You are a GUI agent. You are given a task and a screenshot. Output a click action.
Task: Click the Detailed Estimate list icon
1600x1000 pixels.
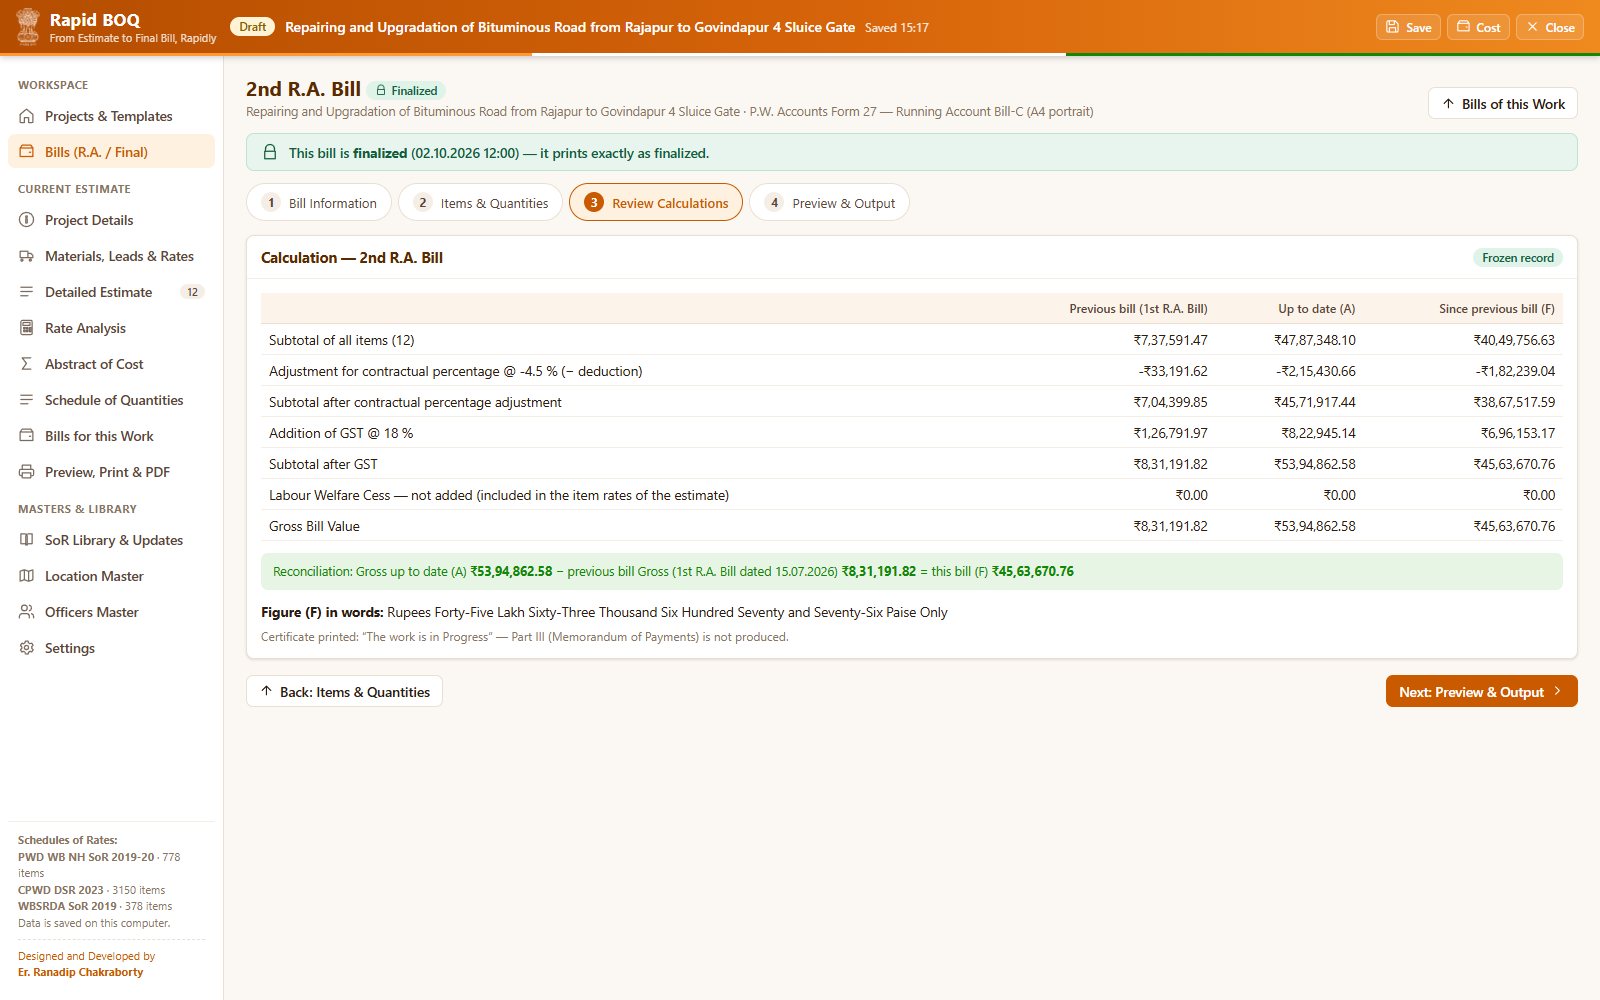pos(27,292)
